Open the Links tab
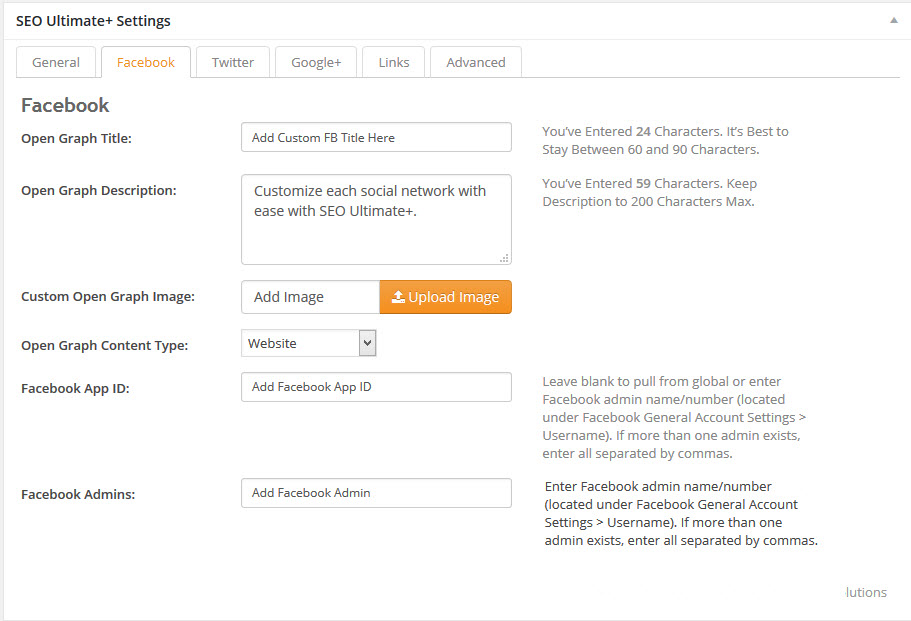Screen dimensions: 911x621 click(394, 62)
